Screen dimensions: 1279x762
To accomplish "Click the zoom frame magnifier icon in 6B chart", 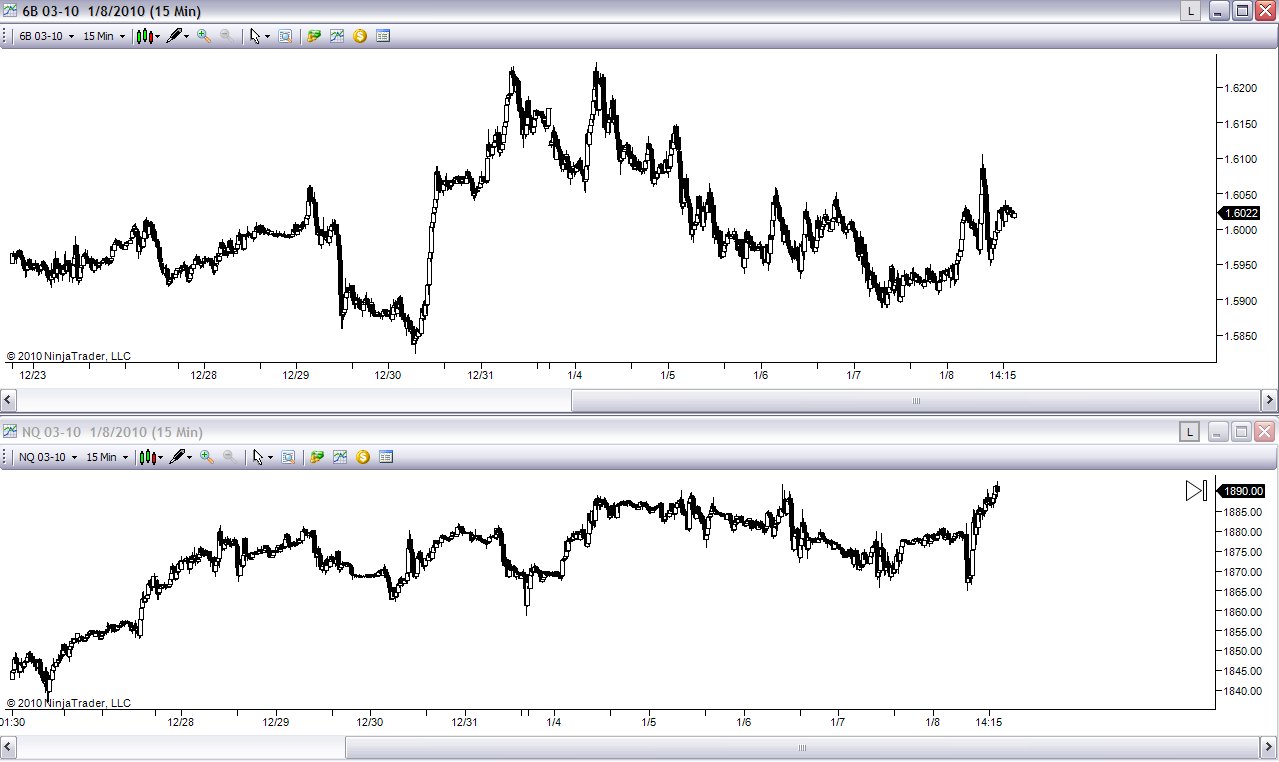I will 285,36.
